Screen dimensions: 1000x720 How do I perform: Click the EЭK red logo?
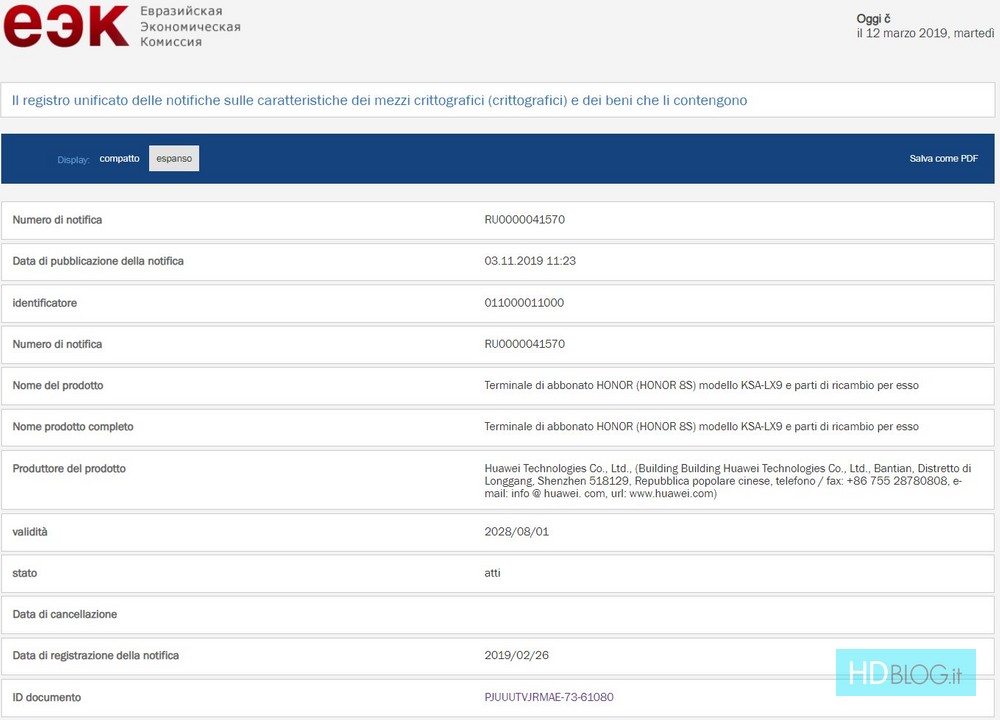66,25
